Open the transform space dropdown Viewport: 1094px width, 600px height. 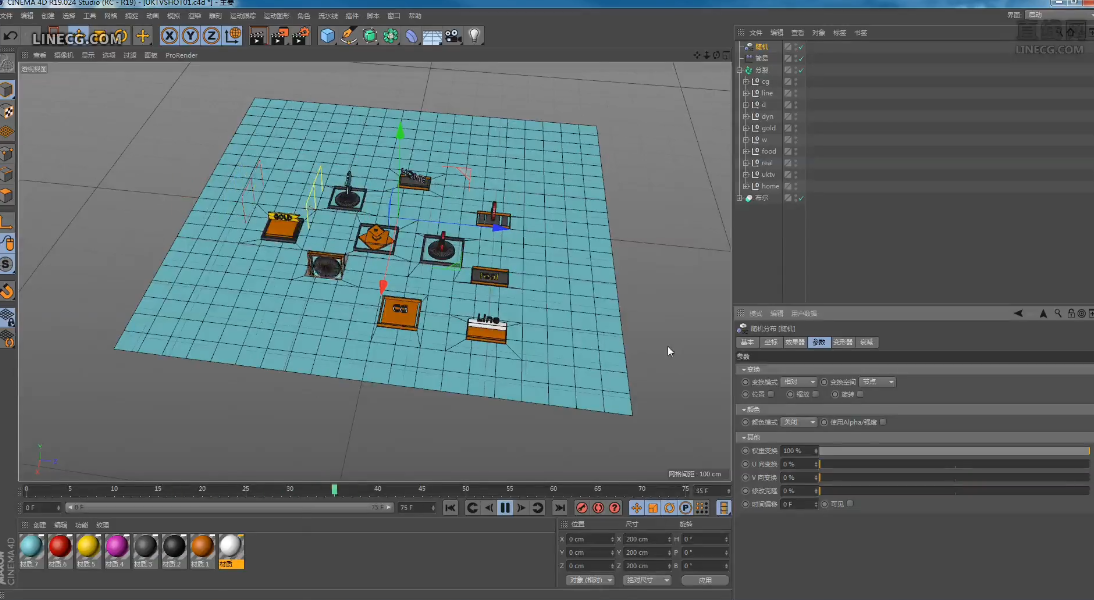tap(877, 382)
